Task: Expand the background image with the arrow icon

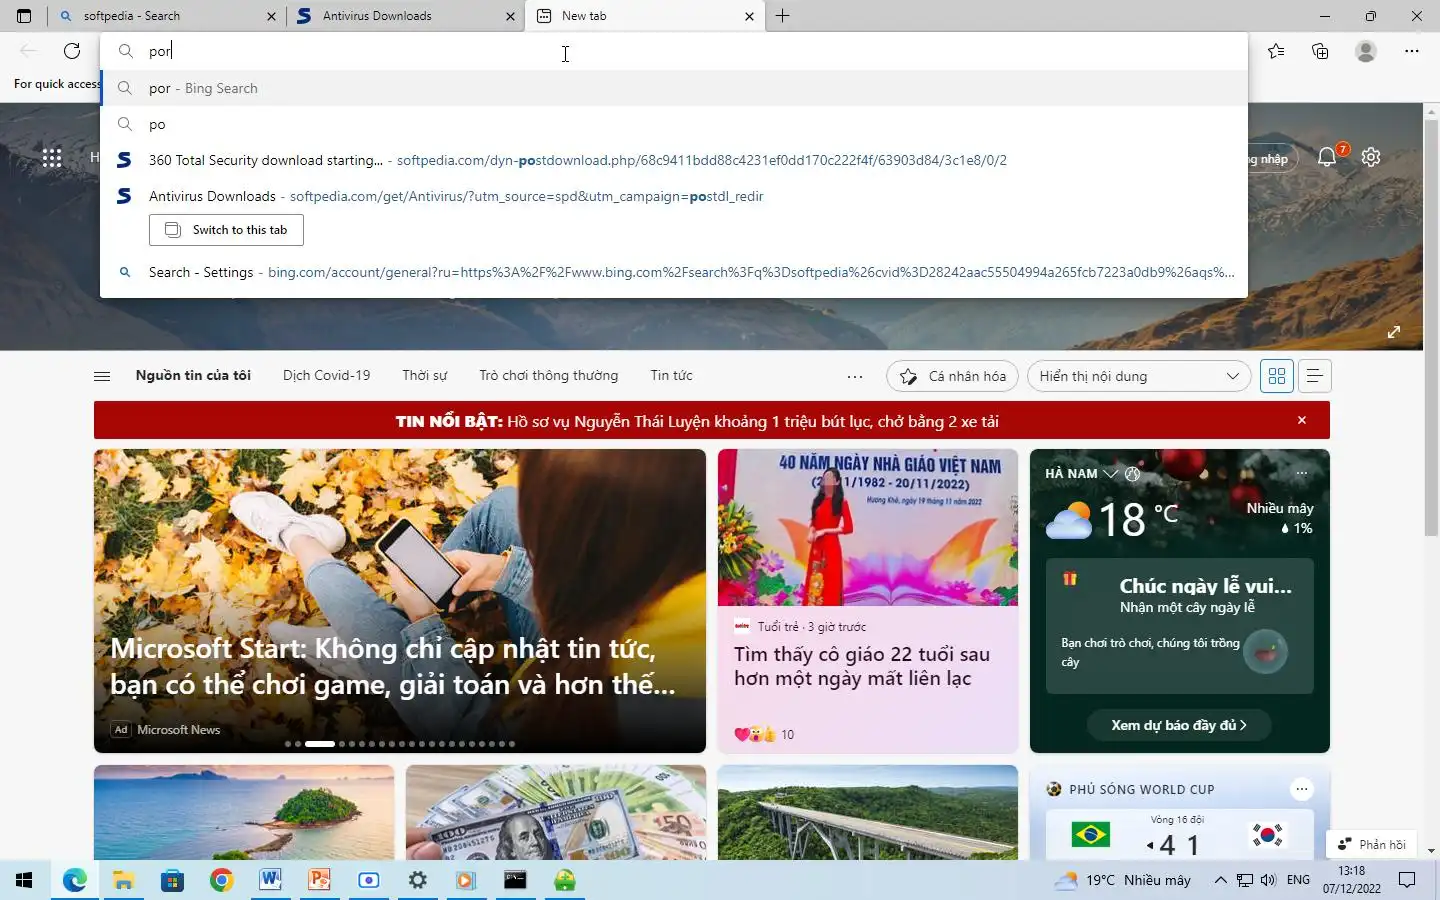Action: (1394, 332)
